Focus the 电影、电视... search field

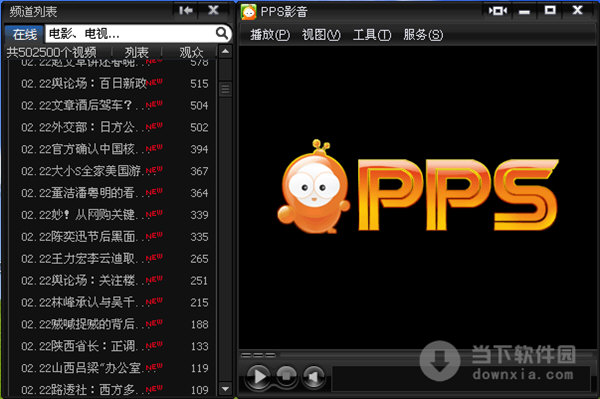(130, 34)
